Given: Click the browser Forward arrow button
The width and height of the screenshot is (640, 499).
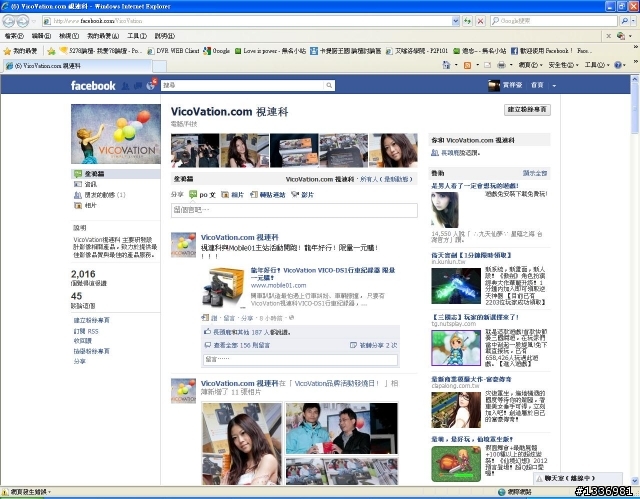Looking at the screenshot, I should [23, 21].
